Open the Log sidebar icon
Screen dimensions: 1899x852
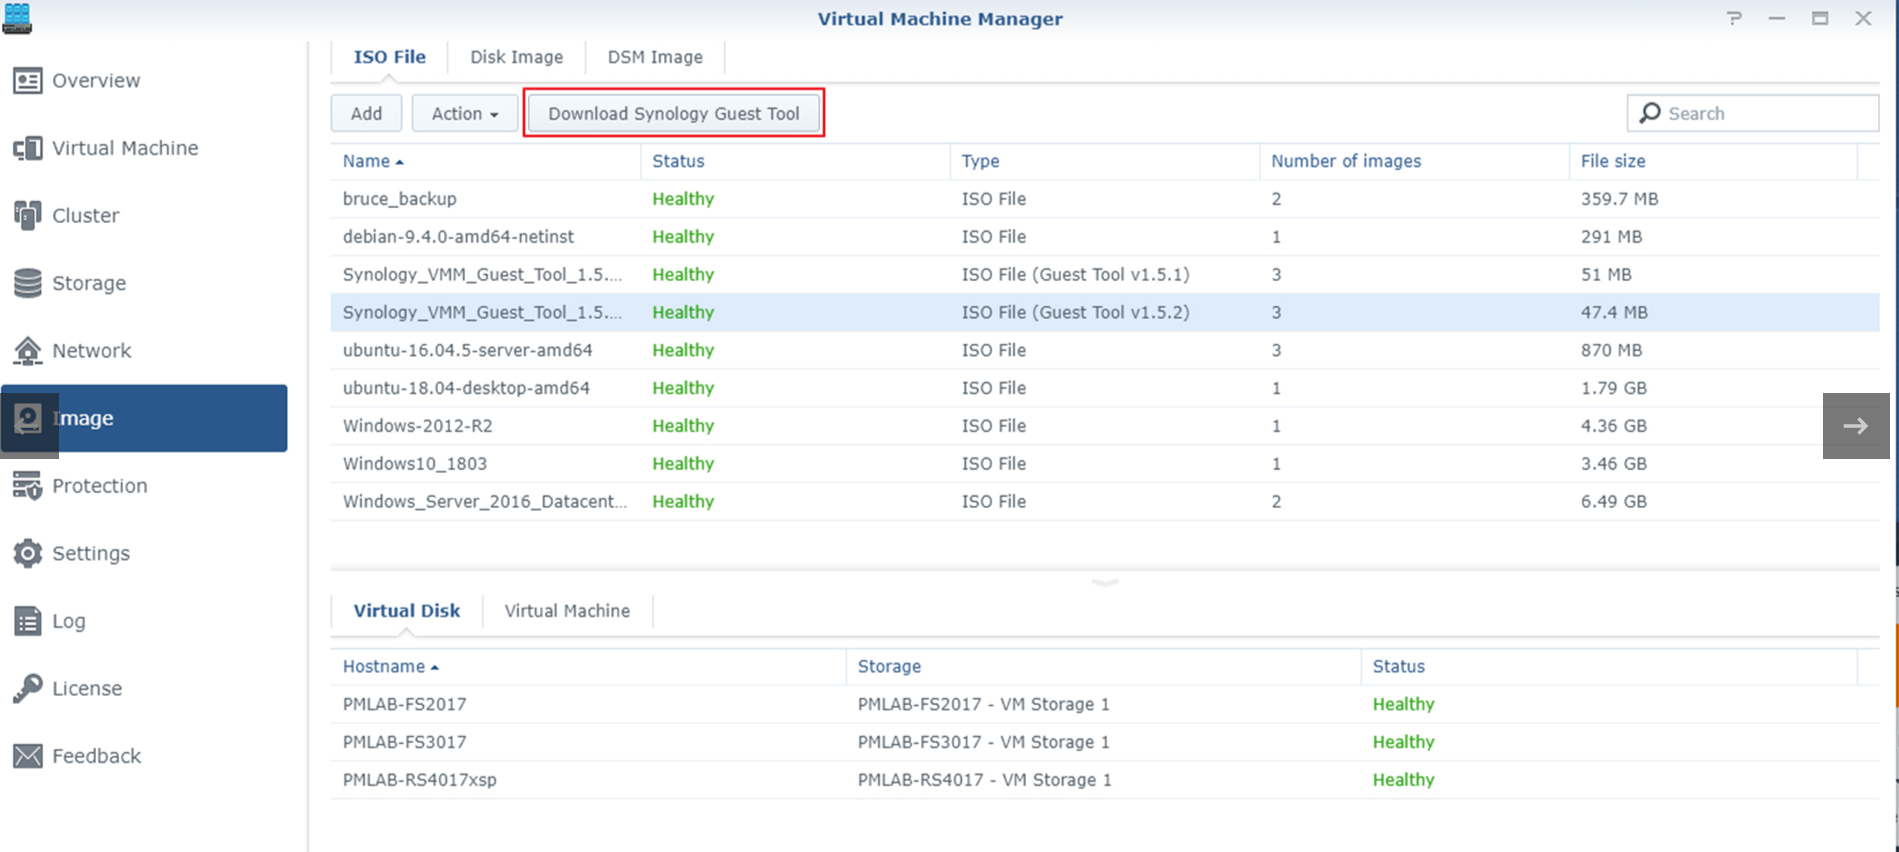coord(27,621)
